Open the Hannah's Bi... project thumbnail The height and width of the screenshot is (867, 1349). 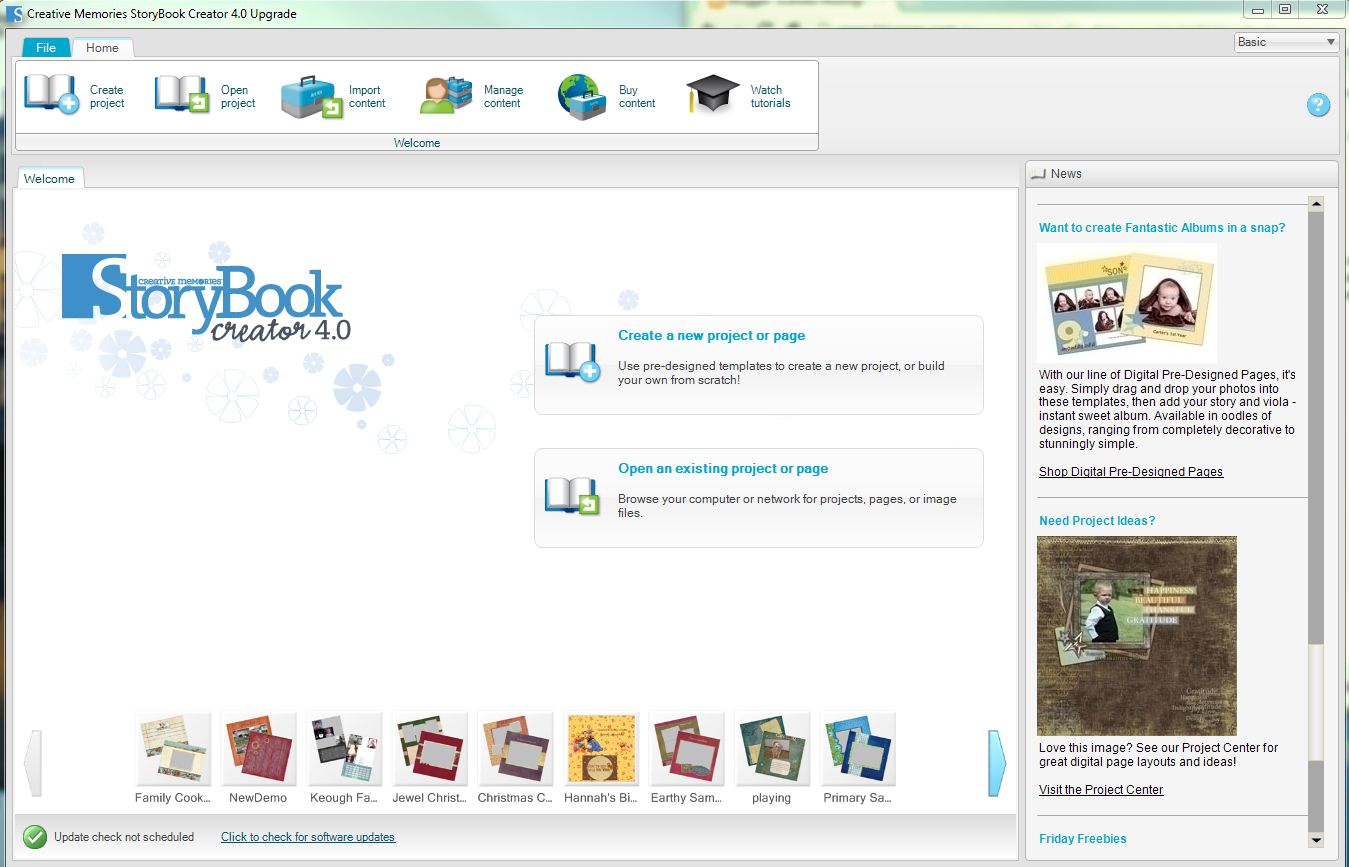(601, 750)
